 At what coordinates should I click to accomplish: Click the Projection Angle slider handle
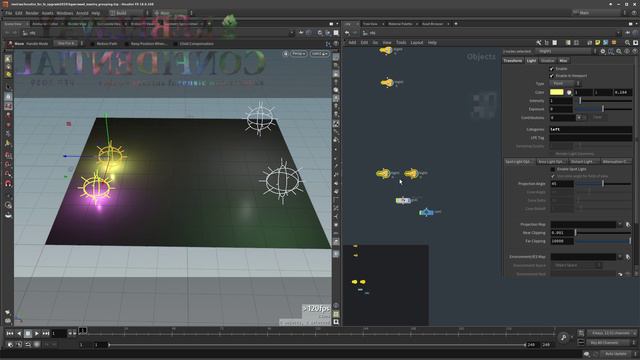tap(603, 184)
